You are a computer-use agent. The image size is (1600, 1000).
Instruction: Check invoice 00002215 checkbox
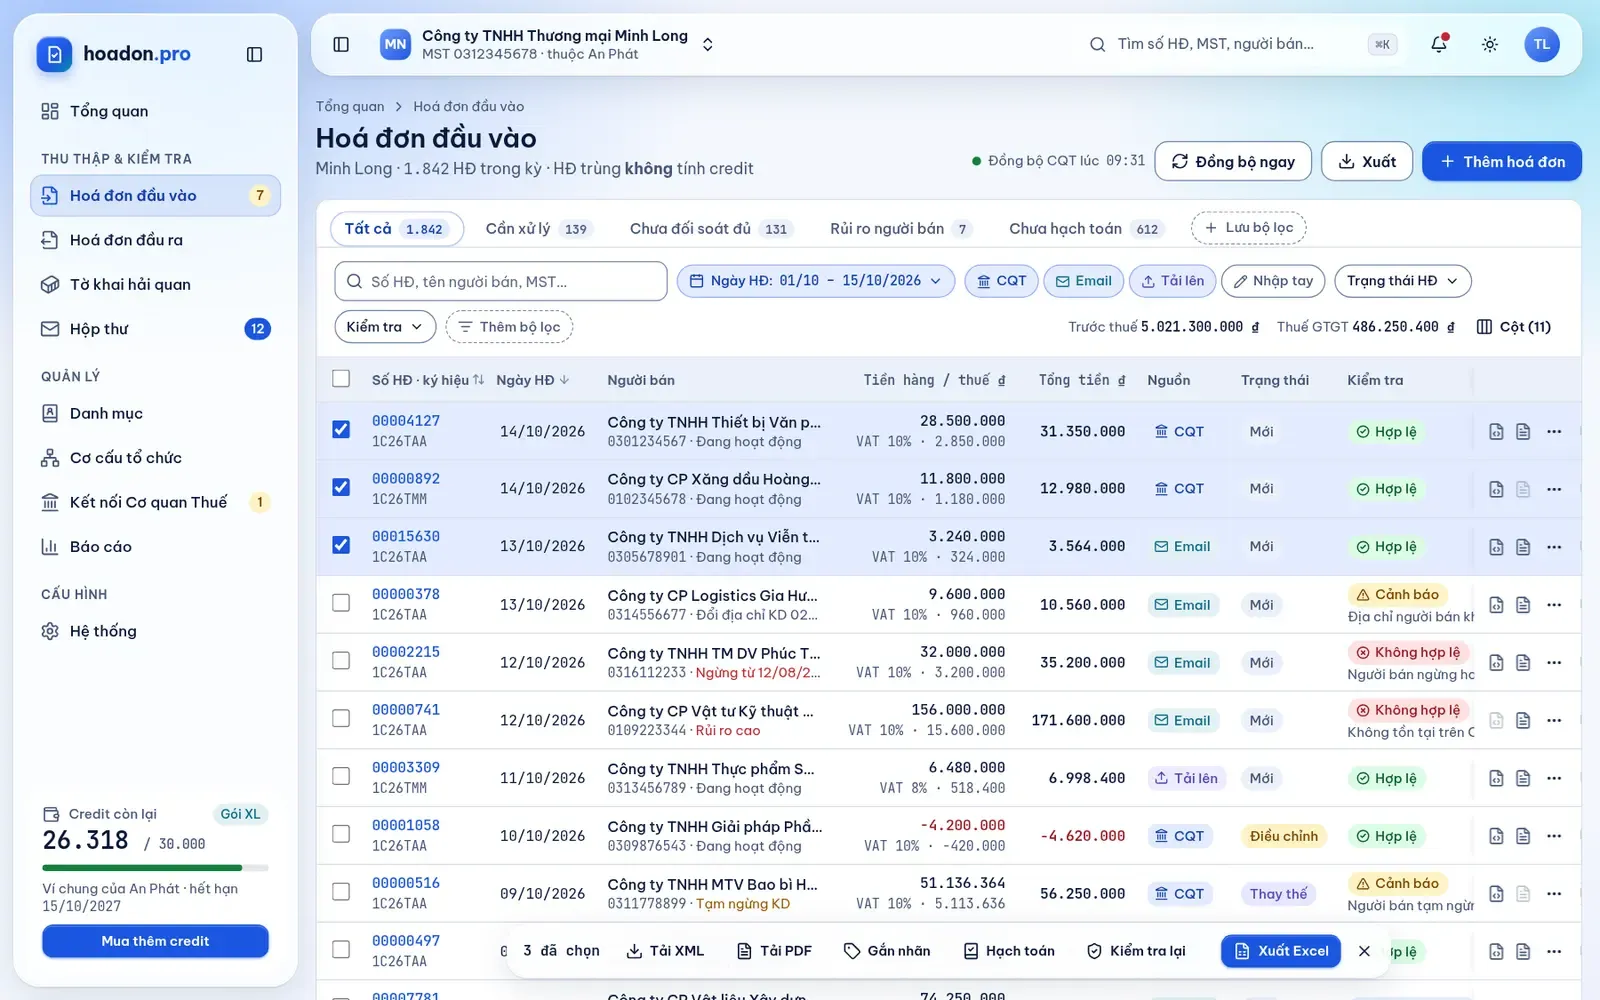tap(341, 661)
